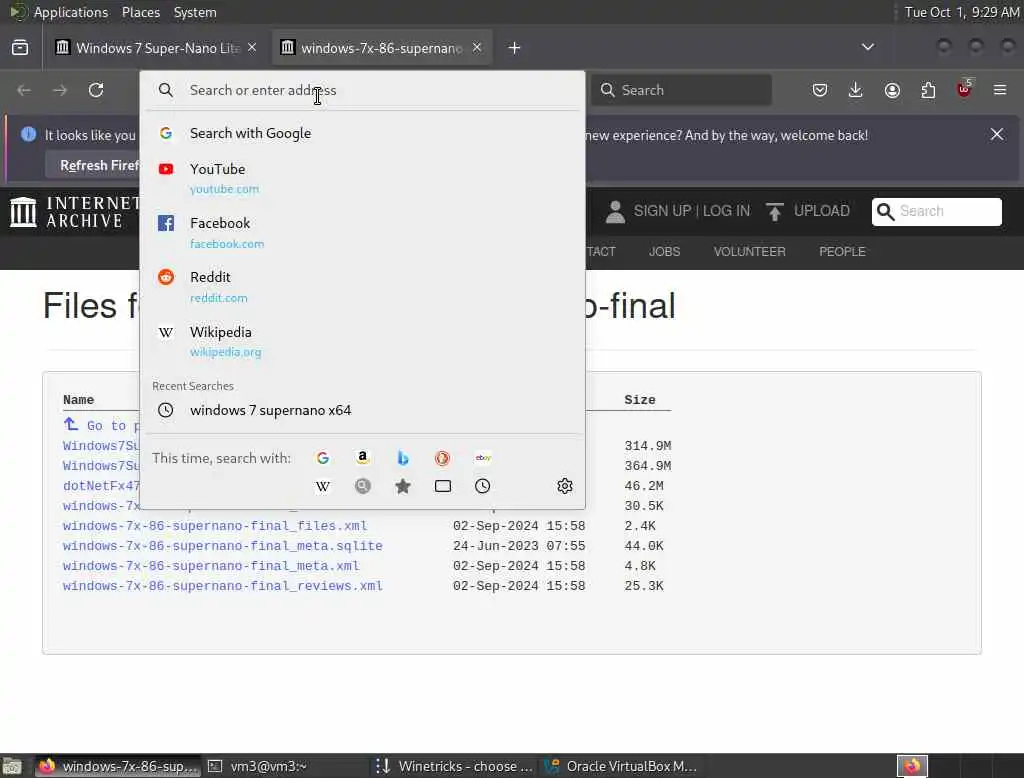Viewport: 1024px width, 778px height.
Task: Open the Downloads panel
Action: [856, 90]
